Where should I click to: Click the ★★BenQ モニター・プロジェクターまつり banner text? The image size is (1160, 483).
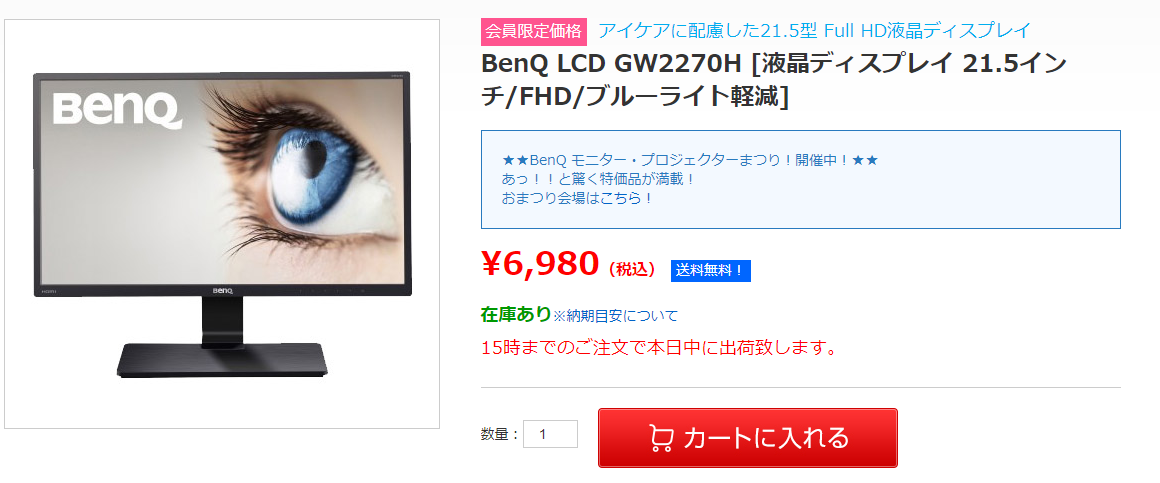[x=689, y=160]
